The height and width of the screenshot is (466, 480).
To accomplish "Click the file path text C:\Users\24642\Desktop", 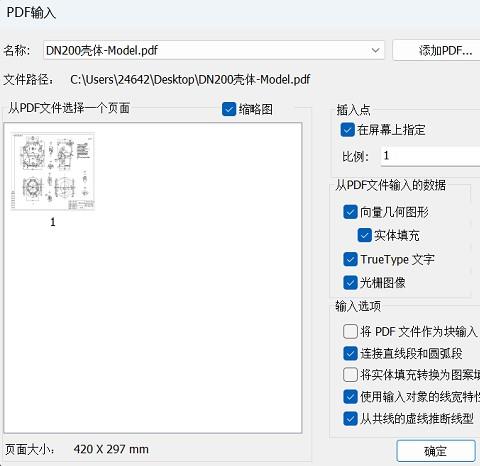I will pyautogui.click(x=190, y=80).
